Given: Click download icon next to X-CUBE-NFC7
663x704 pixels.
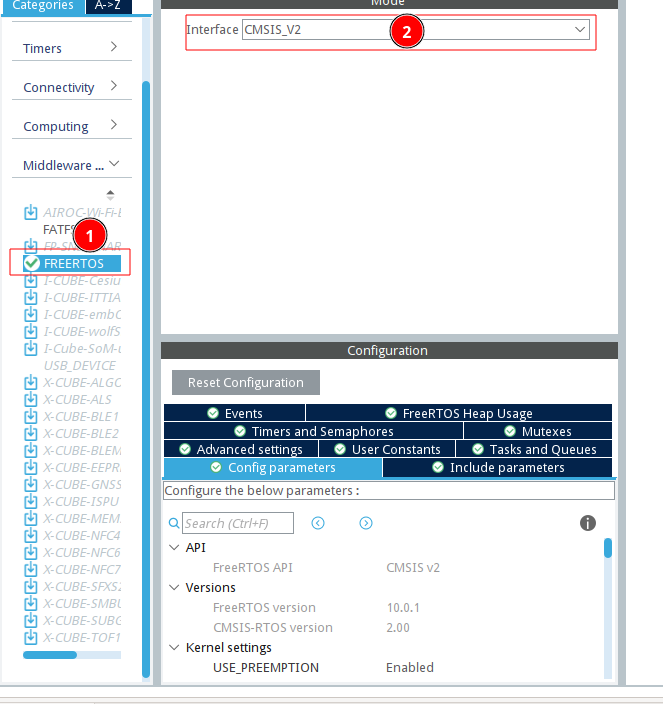Looking at the screenshot, I should coord(31,570).
